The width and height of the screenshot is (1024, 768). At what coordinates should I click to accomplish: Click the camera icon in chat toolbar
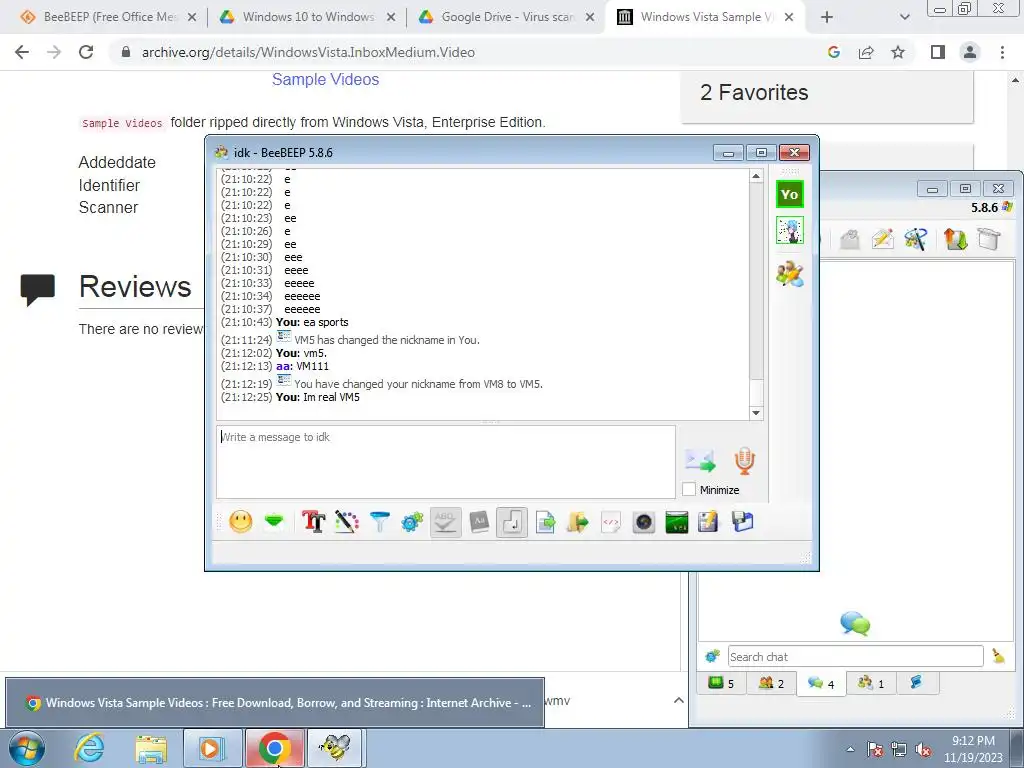click(x=644, y=522)
